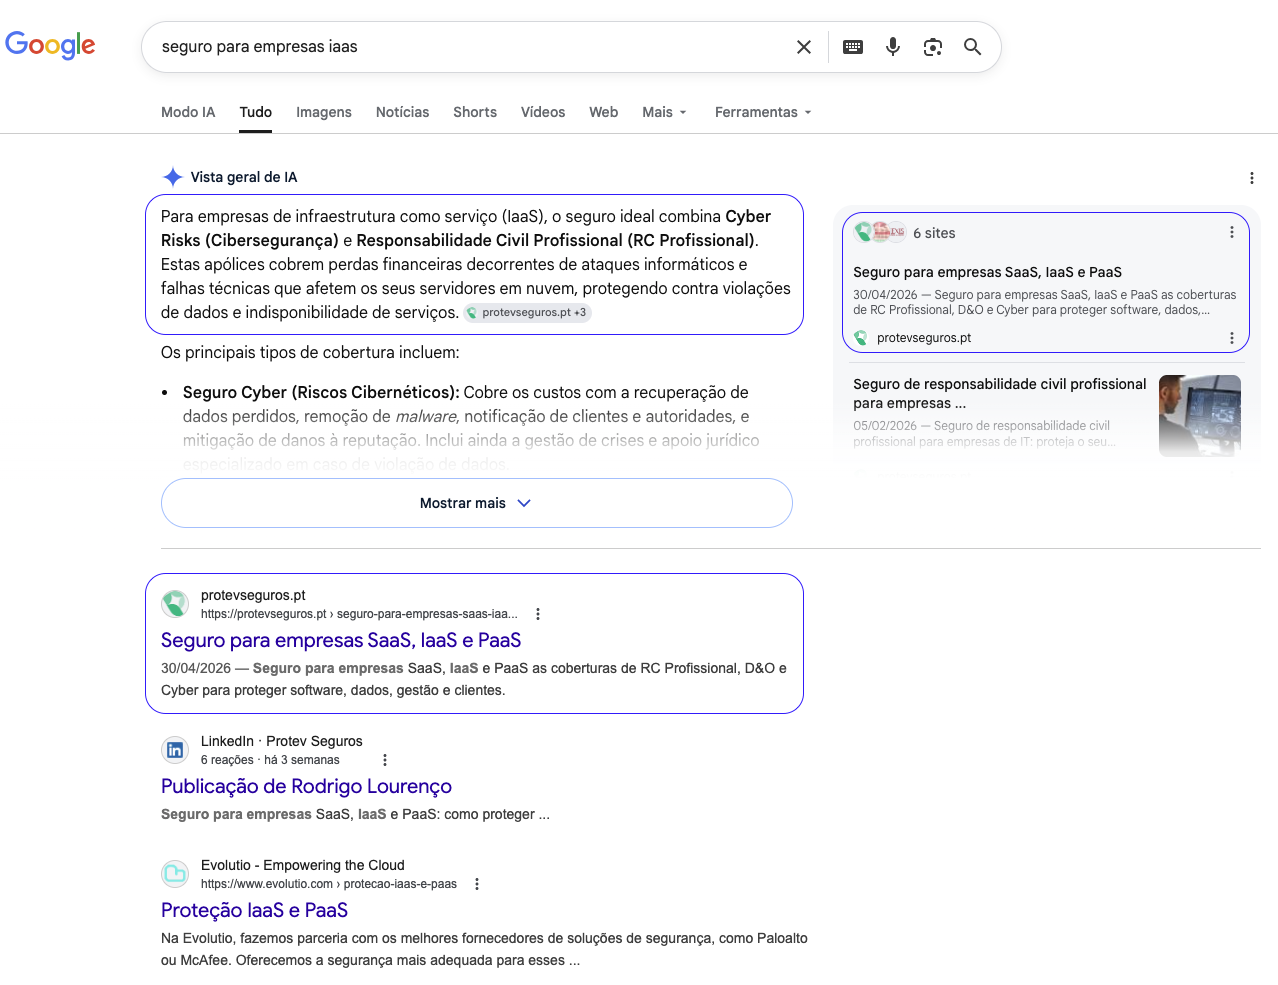Image resolution: width=1278 pixels, height=985 pixels.
Task: Open more options for protevseguros.pt result
Action: click(x=538, y=614)
